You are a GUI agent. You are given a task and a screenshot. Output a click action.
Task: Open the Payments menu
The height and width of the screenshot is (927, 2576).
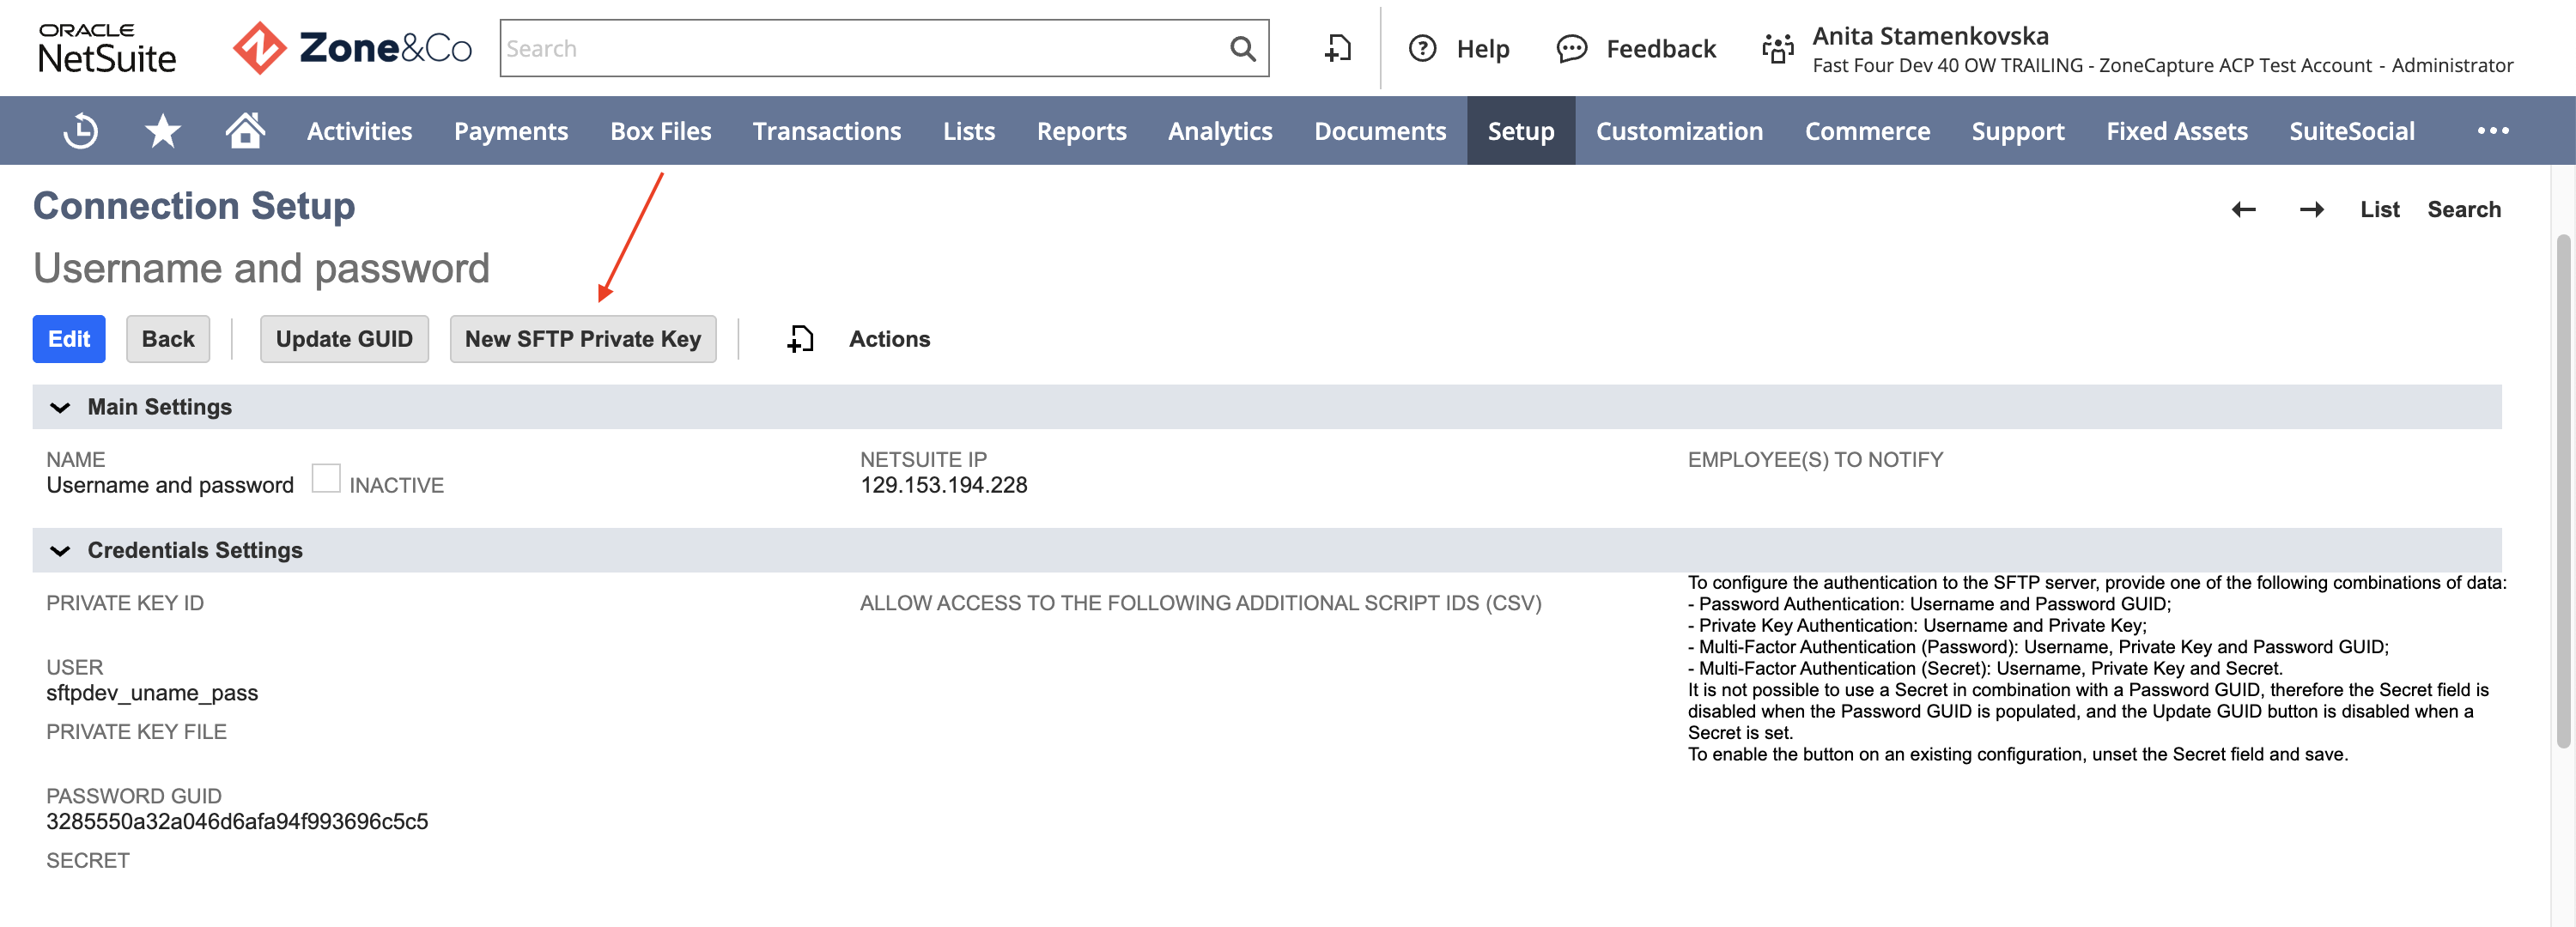(511, 131)
